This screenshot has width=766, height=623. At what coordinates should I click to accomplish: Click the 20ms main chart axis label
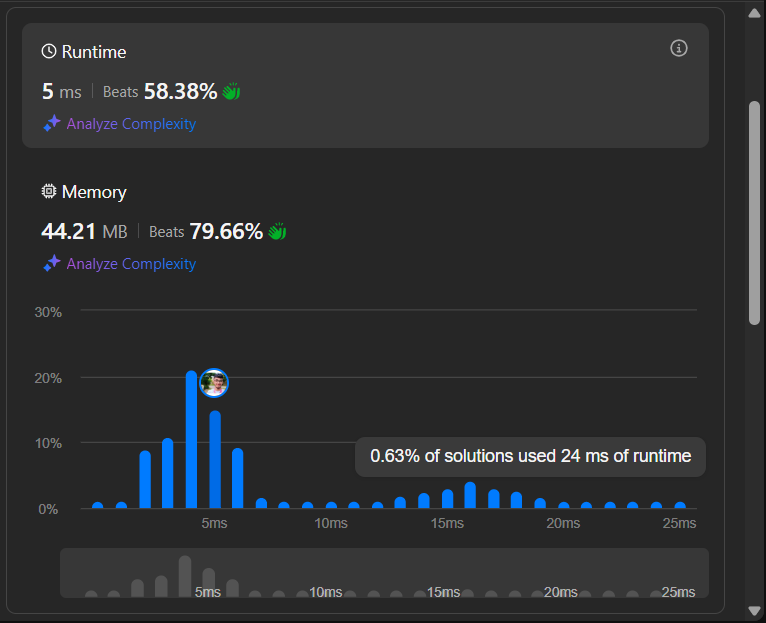pos(563,523)
